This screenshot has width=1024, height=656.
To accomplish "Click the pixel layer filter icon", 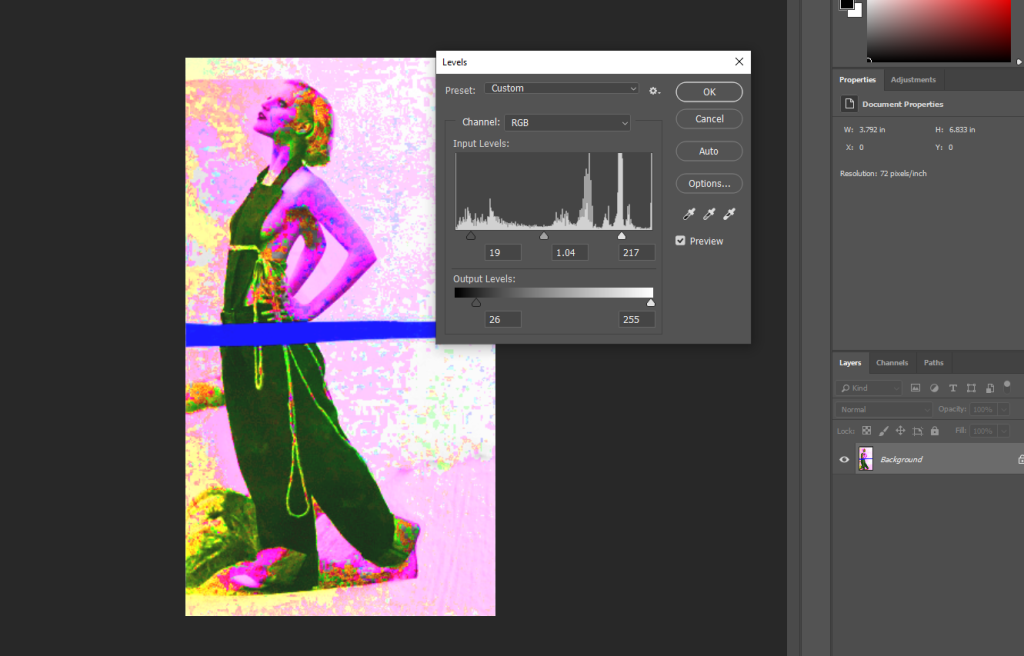I will pyautogui.click(x=915, y=388).
